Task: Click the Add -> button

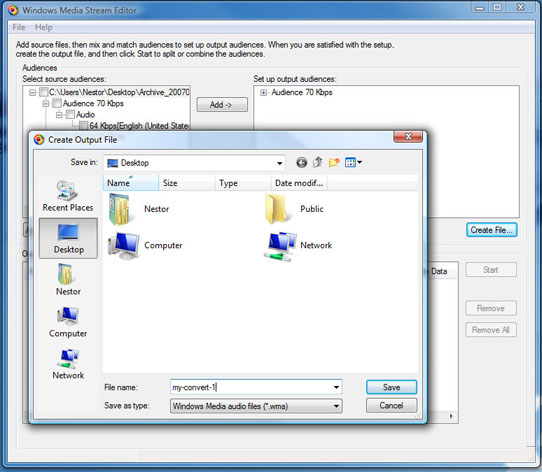Action: click(222, 104)
